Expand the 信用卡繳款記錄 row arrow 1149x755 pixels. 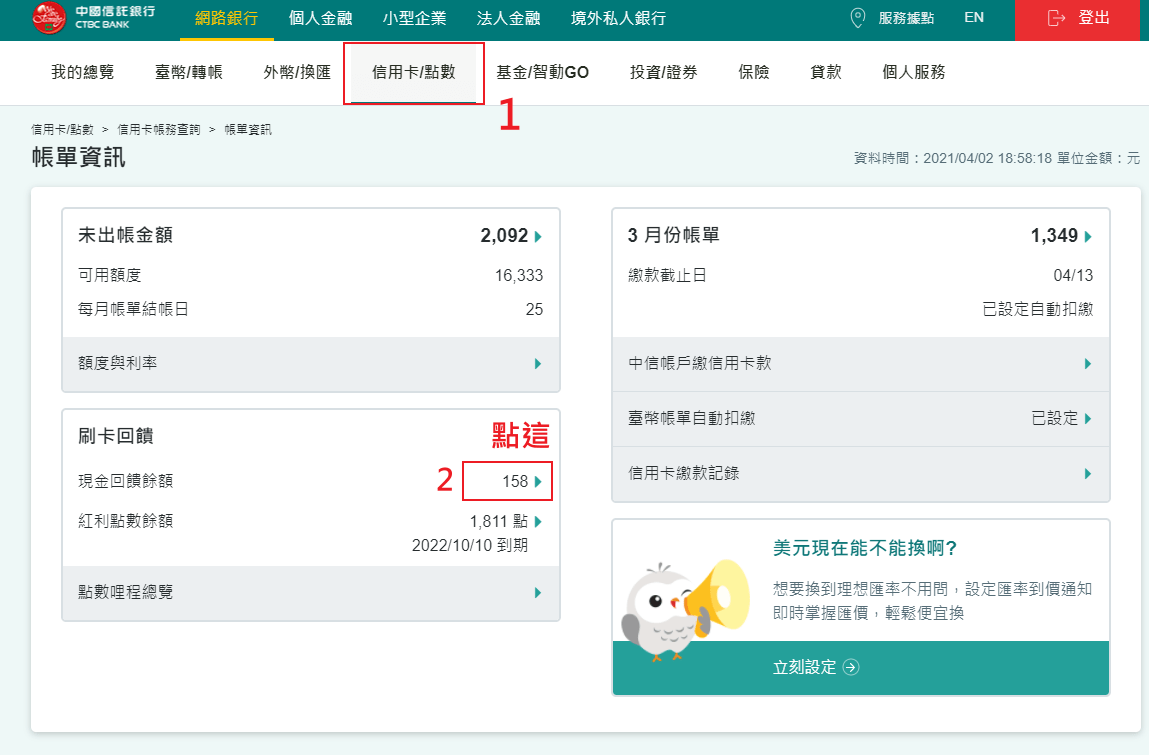click(x=1088, y=474)
